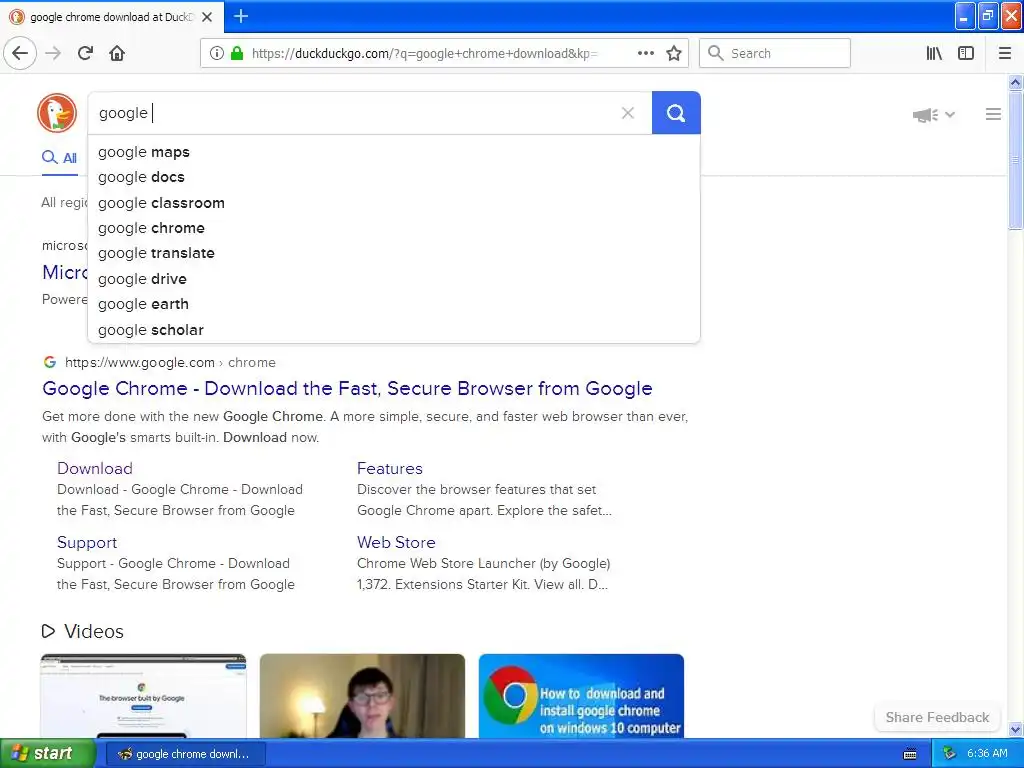Choose suggestion google maps
Viewport: 1024px width, 768px height.
click(394, 152)
